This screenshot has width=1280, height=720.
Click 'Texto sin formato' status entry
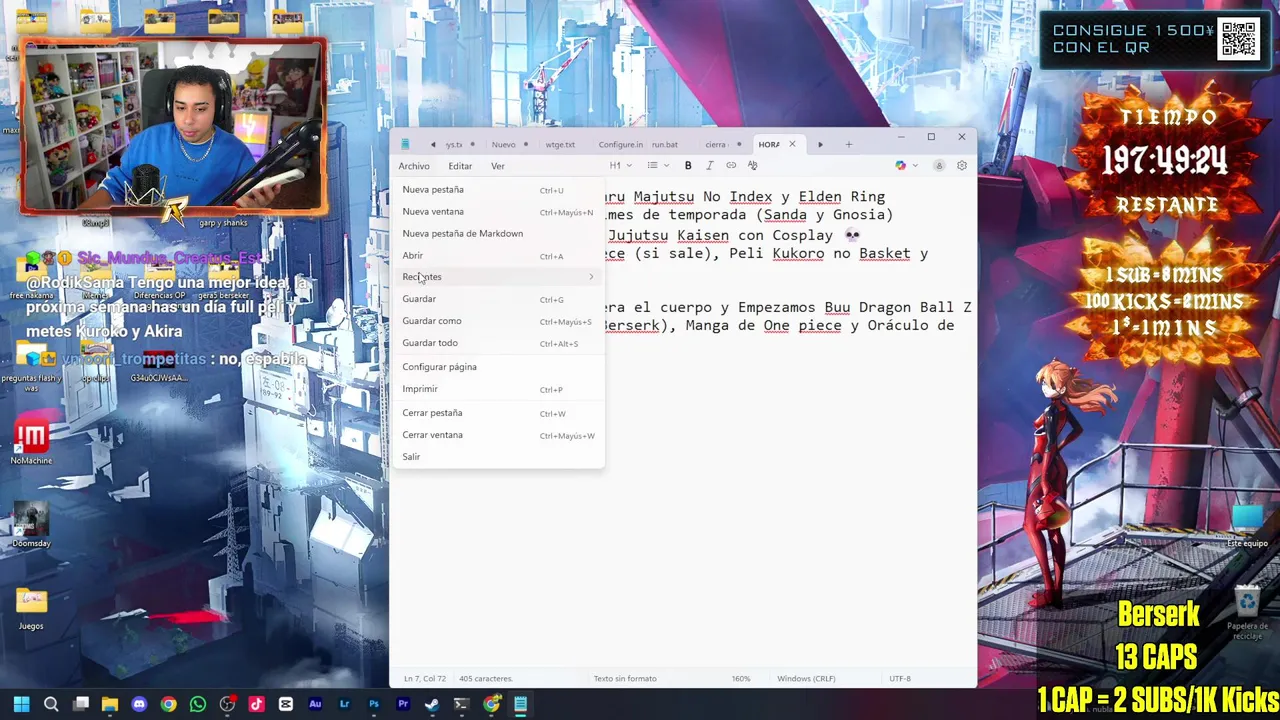pyautogui.click(x=625, y=679)
